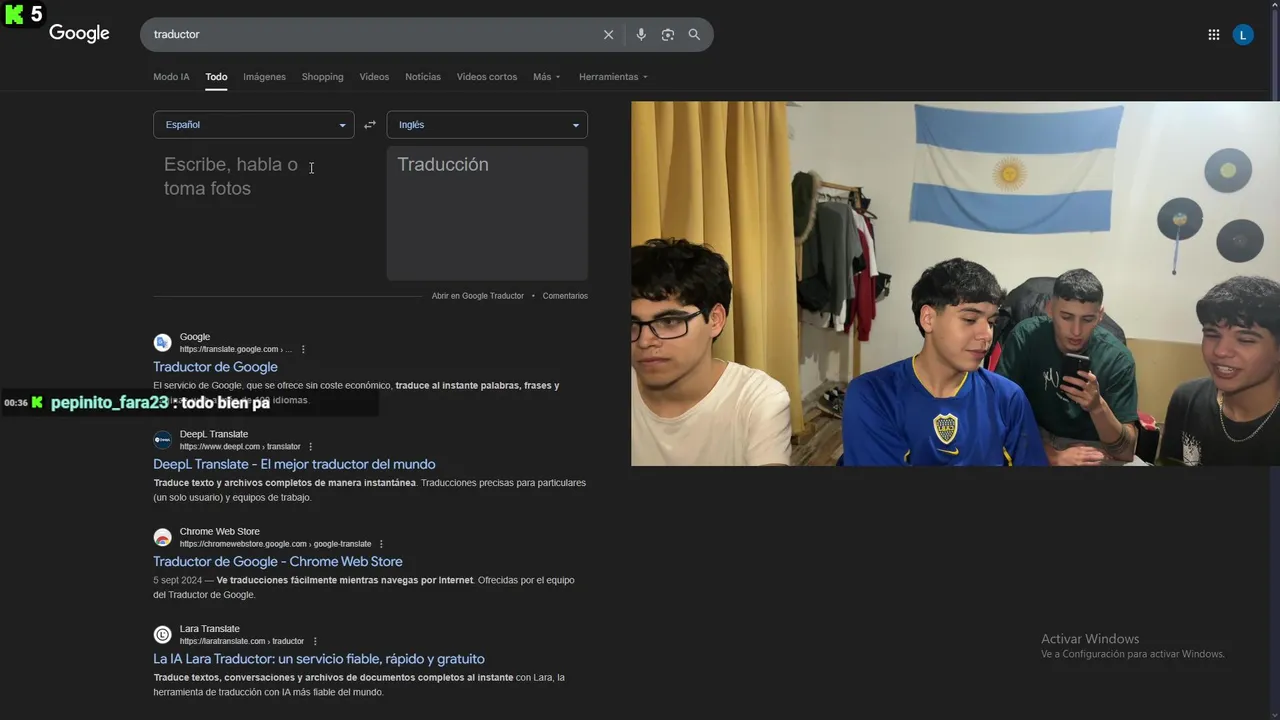Expand the Más search filters menu
The width and height of the screenshot is (1280, 720).
click(x=547, y=77)
